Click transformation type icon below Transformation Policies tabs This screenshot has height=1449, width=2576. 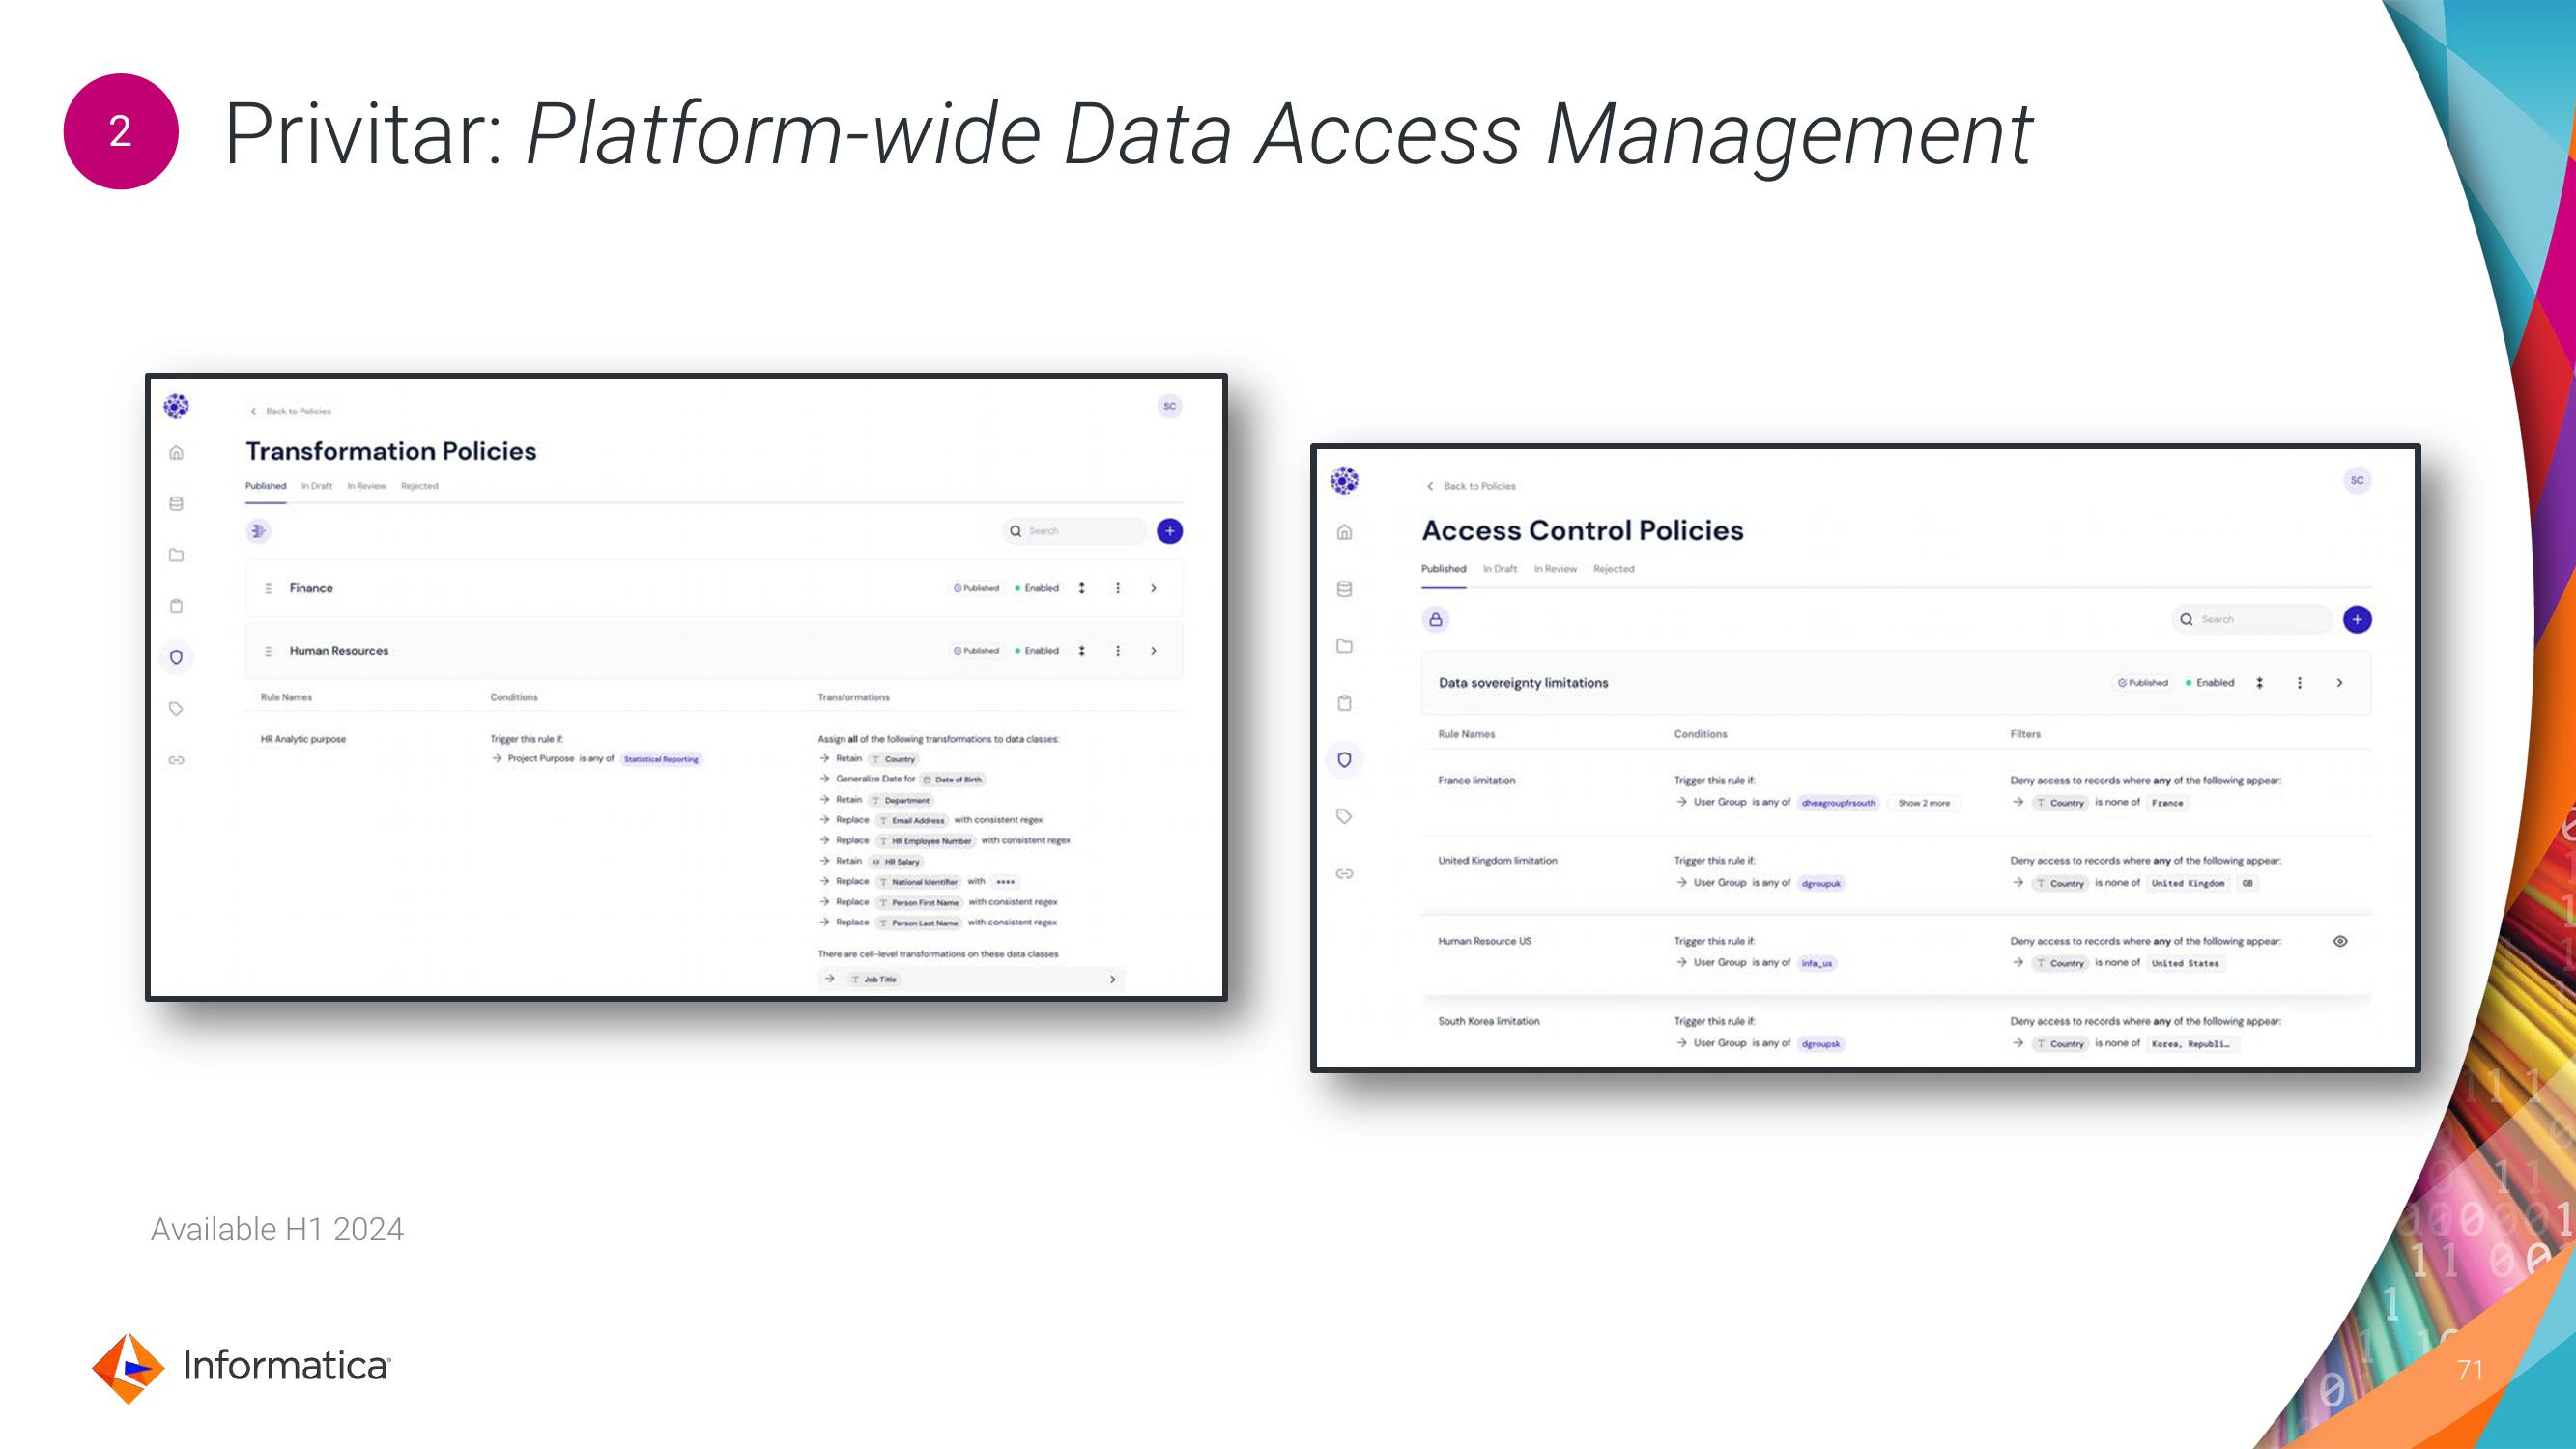tap(258, 531)
